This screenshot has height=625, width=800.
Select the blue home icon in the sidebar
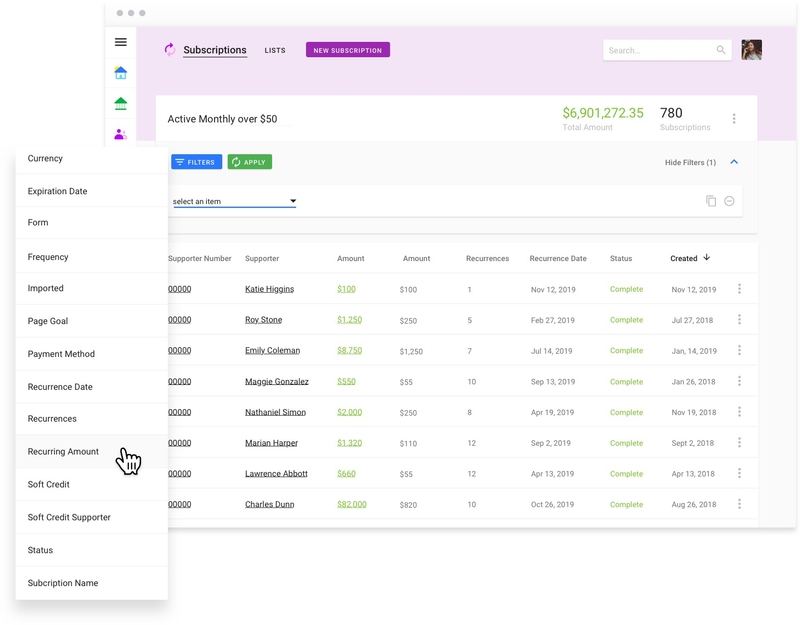[120, 73]
